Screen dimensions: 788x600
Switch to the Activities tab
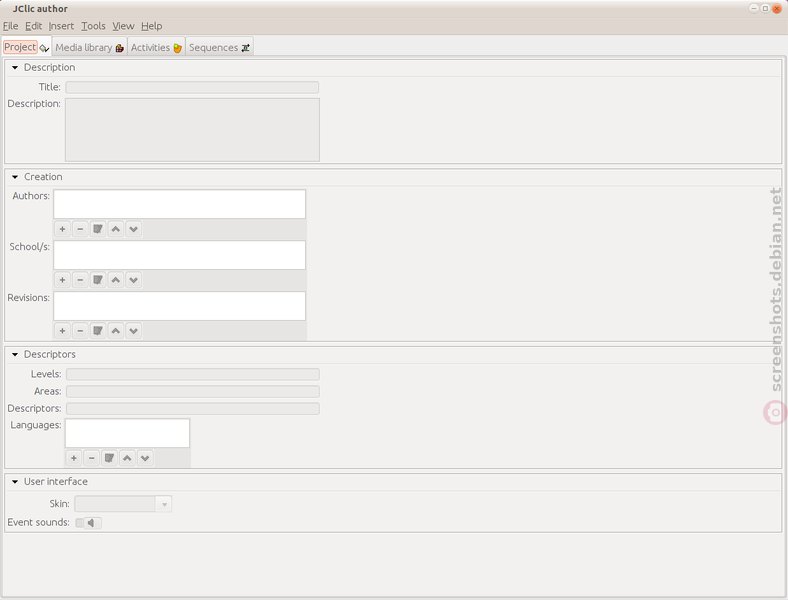pyautogui.click(x=156, y=47)
